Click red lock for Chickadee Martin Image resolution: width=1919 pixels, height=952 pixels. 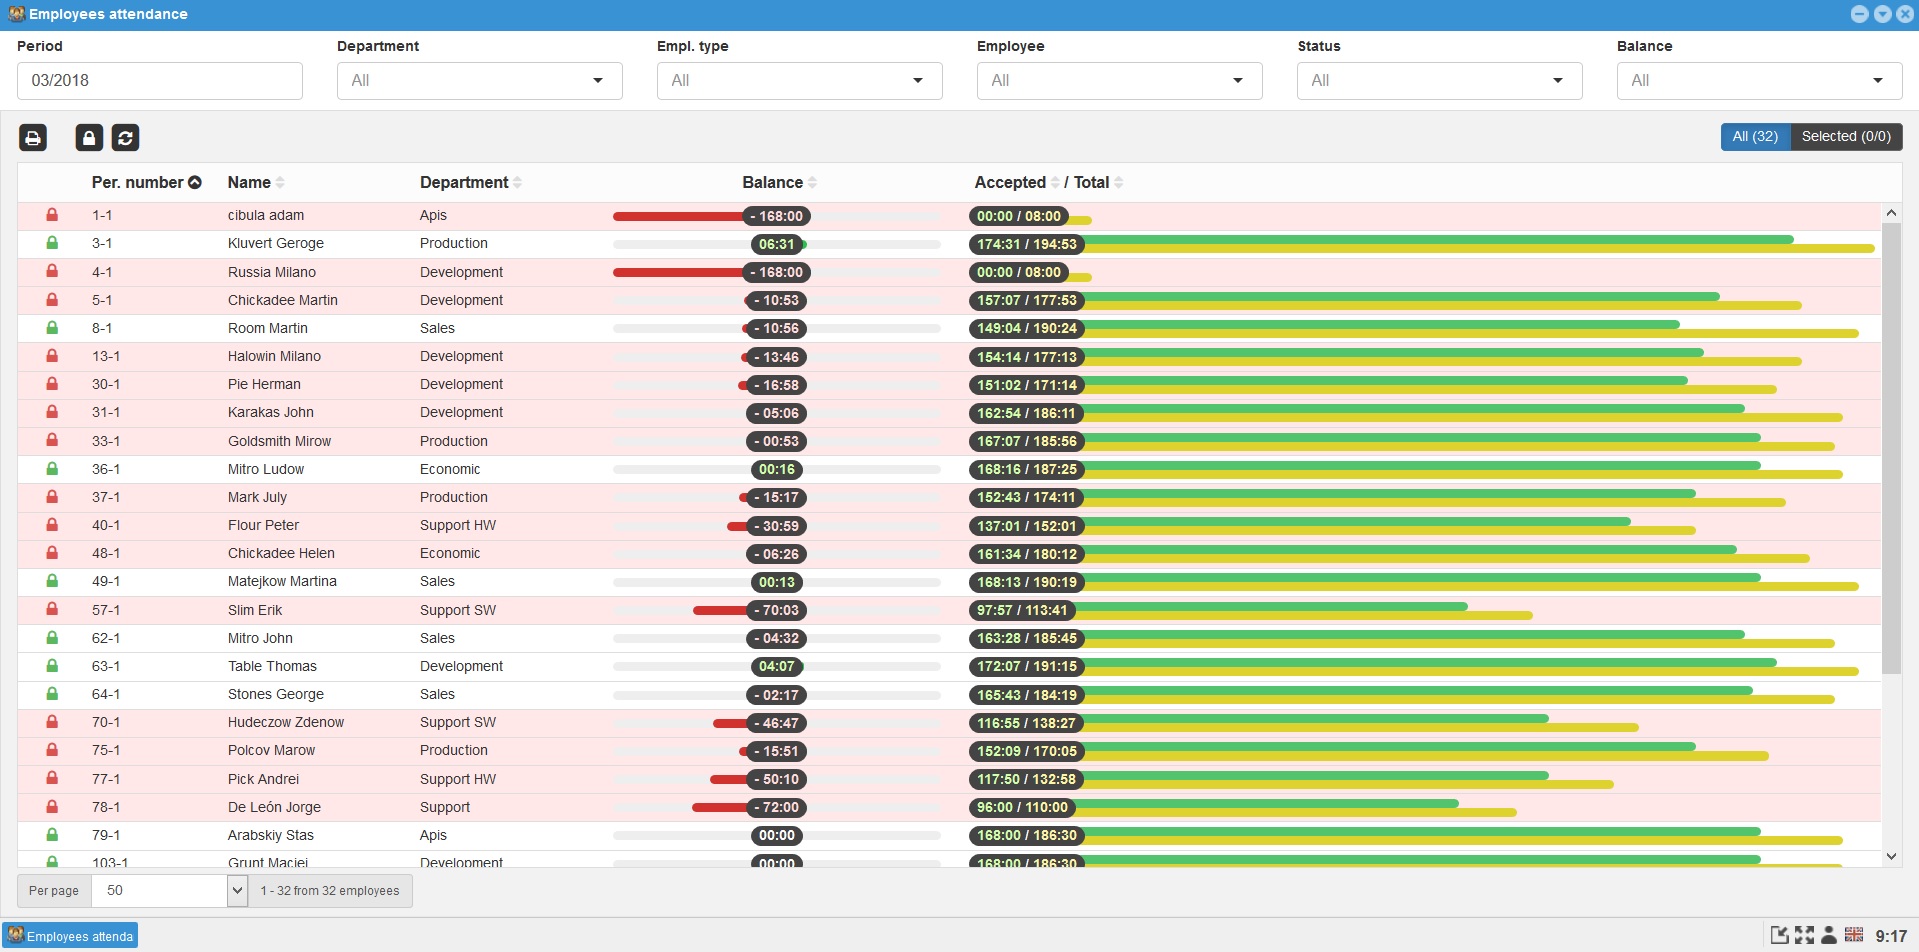[x=52, y=299]
